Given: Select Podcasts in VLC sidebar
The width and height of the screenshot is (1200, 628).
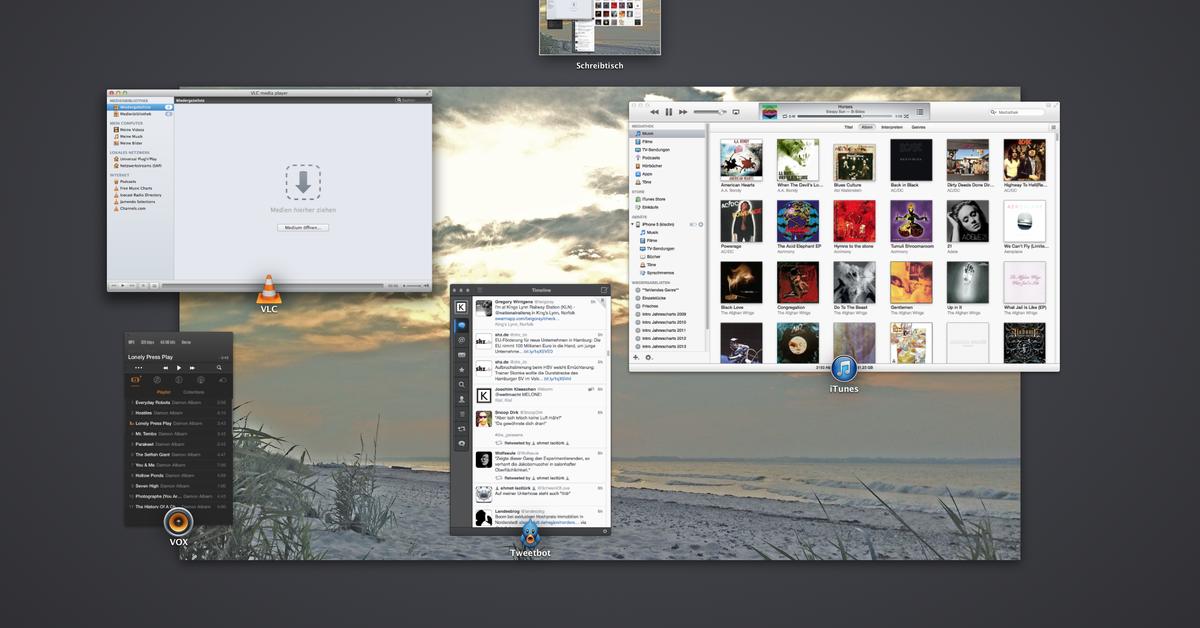Looking at the screenshot, I should pos(128,182).
